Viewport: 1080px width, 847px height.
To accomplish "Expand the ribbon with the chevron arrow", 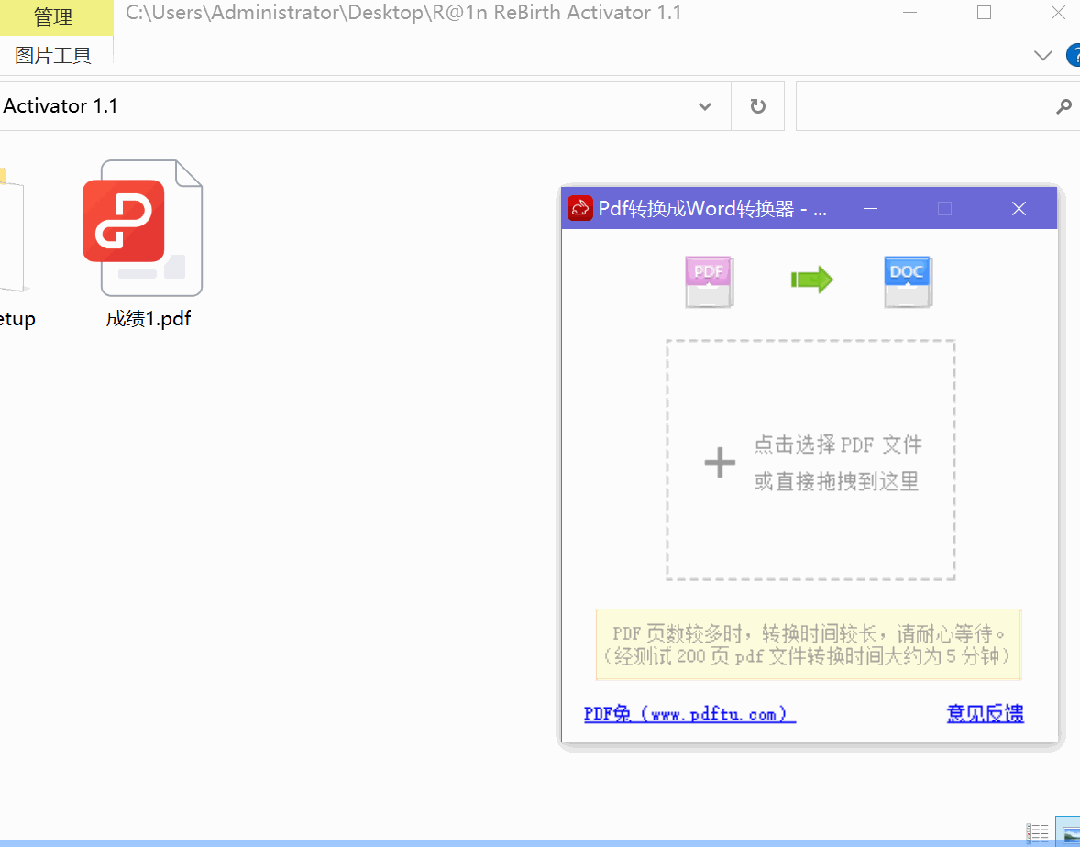I will [x=1043, y=55].
